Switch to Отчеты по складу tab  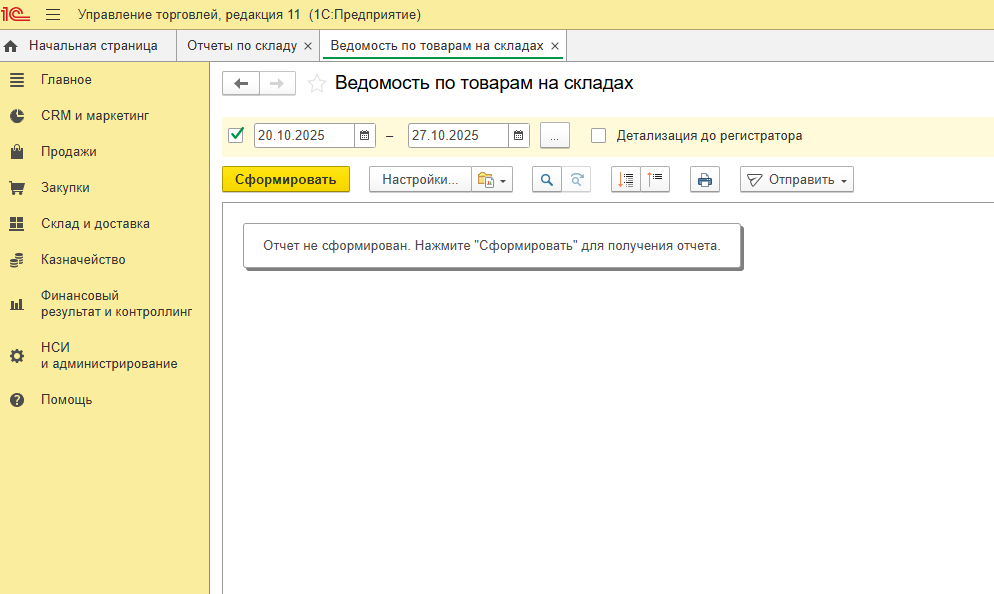241,46
